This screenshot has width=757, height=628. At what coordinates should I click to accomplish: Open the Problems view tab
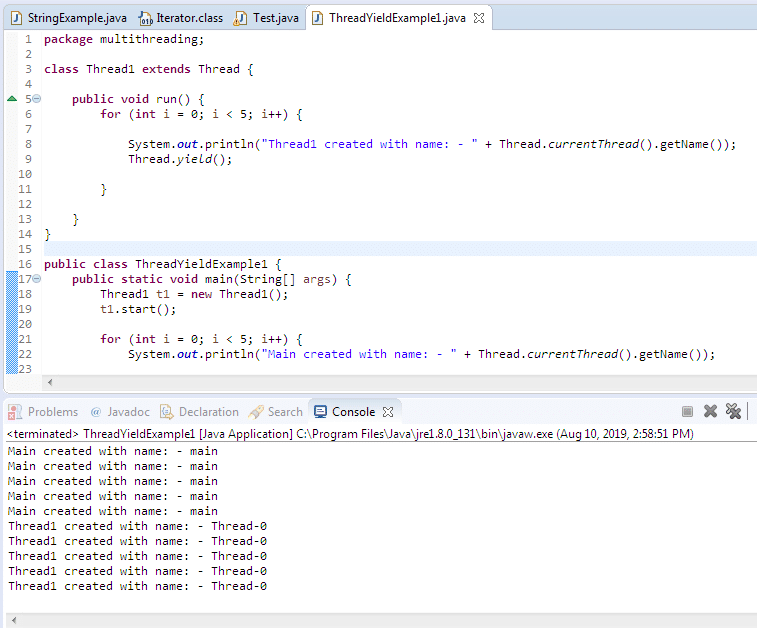(x=52, y=412)
